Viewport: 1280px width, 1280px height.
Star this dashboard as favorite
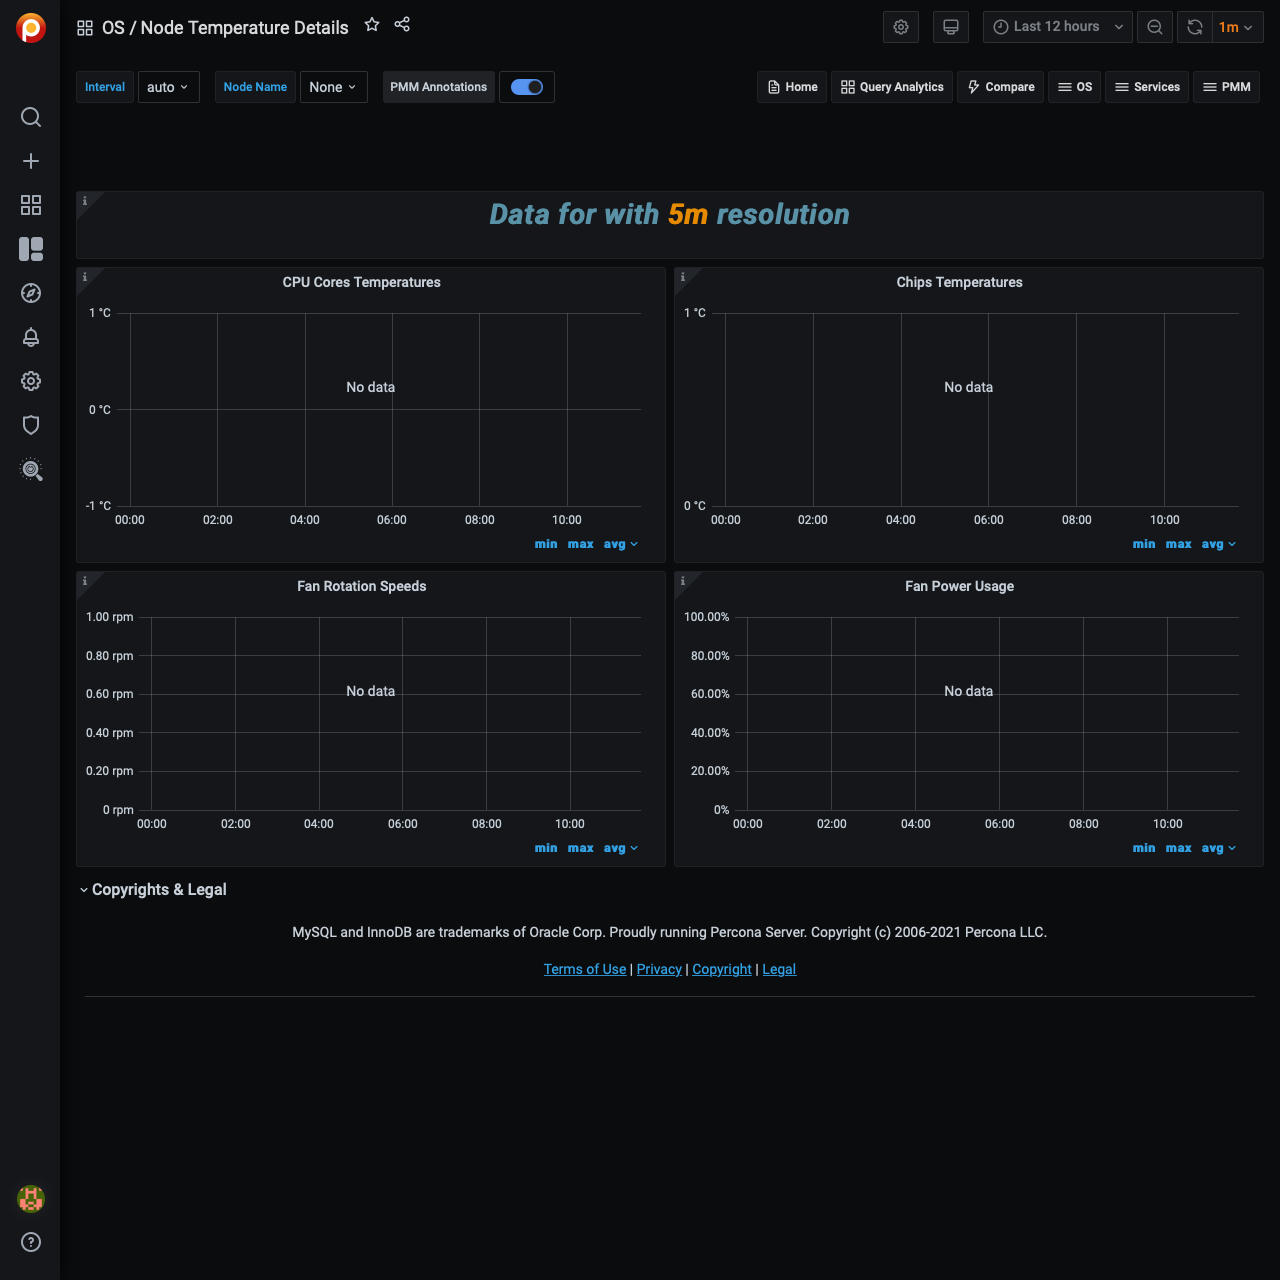click(372, 25)
